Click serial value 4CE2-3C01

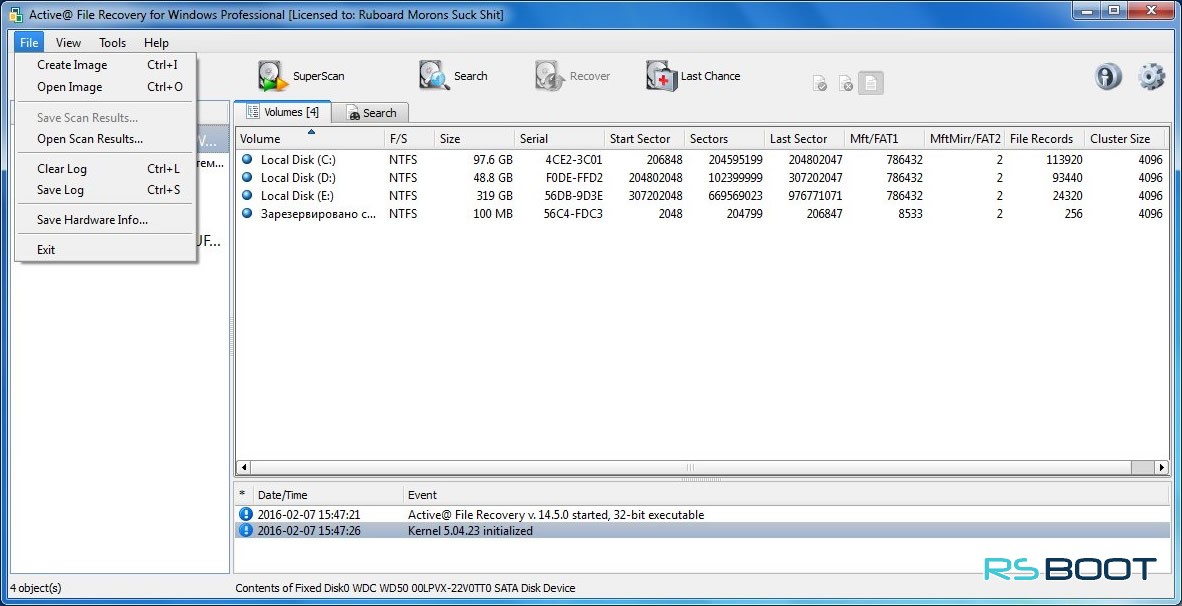[x=573, y=160]
